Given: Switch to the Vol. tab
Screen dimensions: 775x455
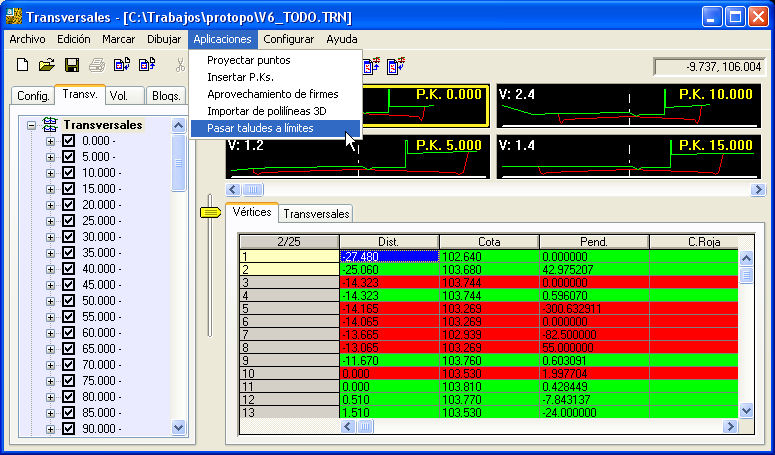Looking at the screenshot, I should tap(125, 96).
